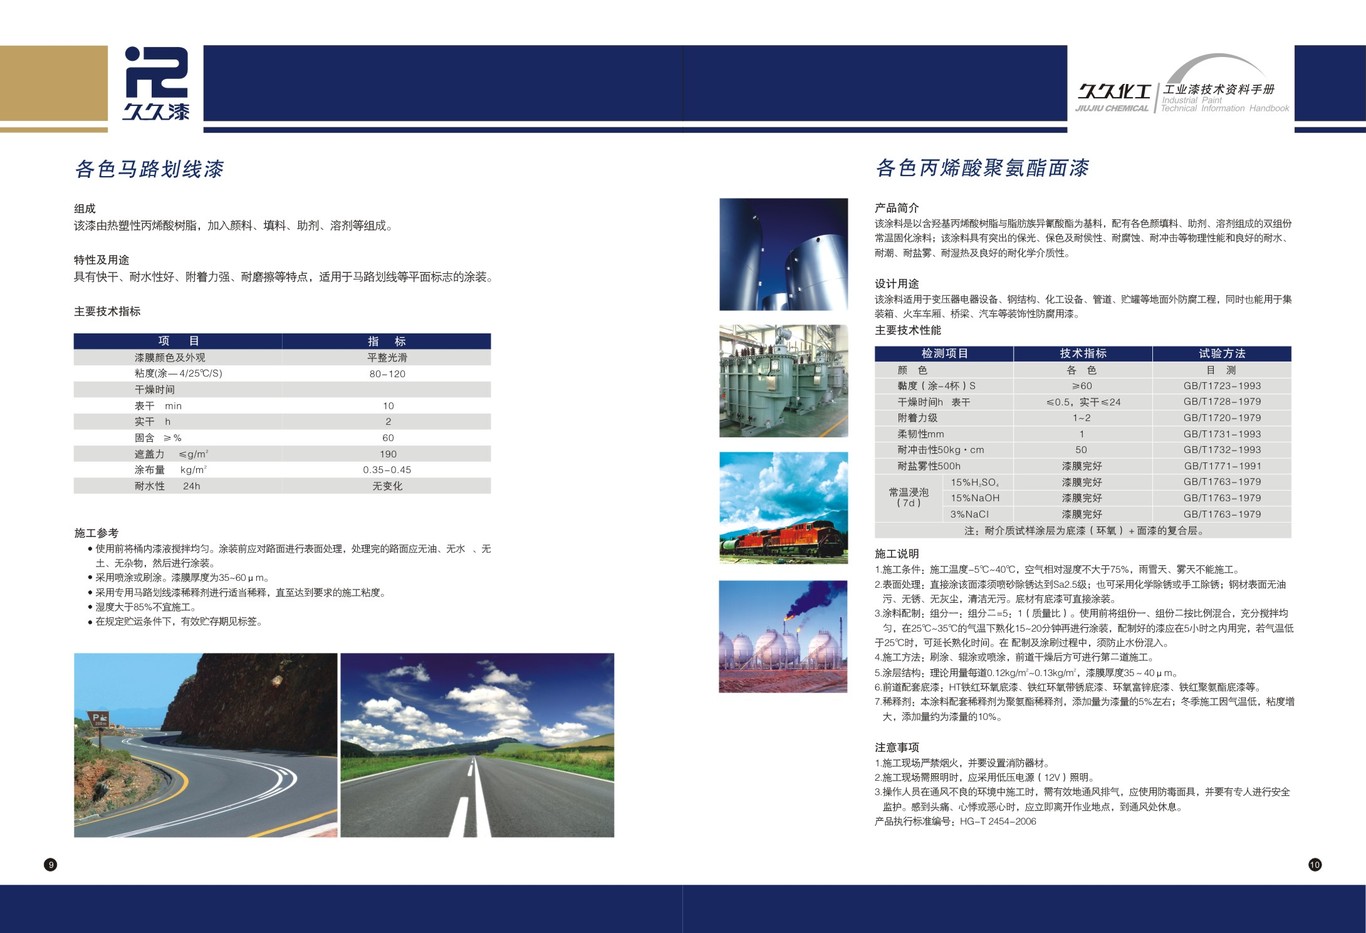Select the 表干 min row label
Viewport: 1366px width, 933px height.
pos(158,406)
